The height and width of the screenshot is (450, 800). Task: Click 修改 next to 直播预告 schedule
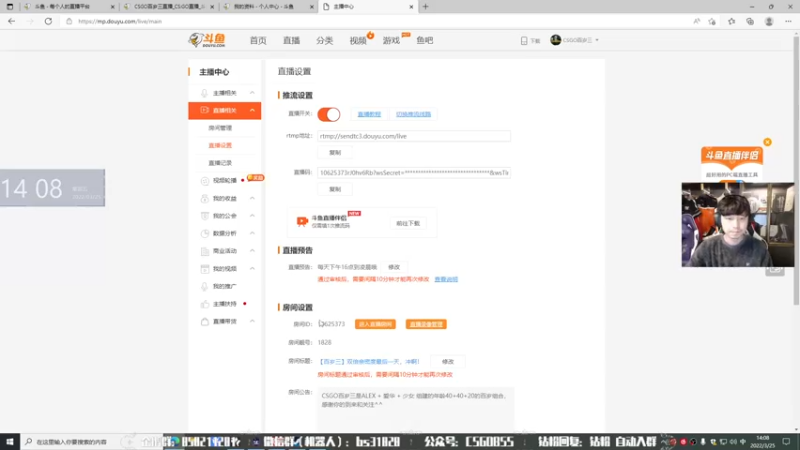tap(394, 267)
